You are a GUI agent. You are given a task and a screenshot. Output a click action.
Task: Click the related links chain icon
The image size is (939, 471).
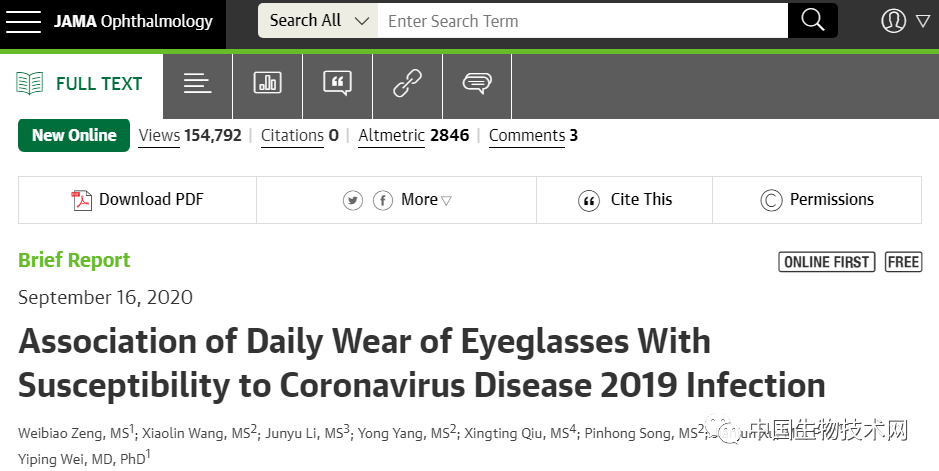pyautogui.click(x=407, y=84)
